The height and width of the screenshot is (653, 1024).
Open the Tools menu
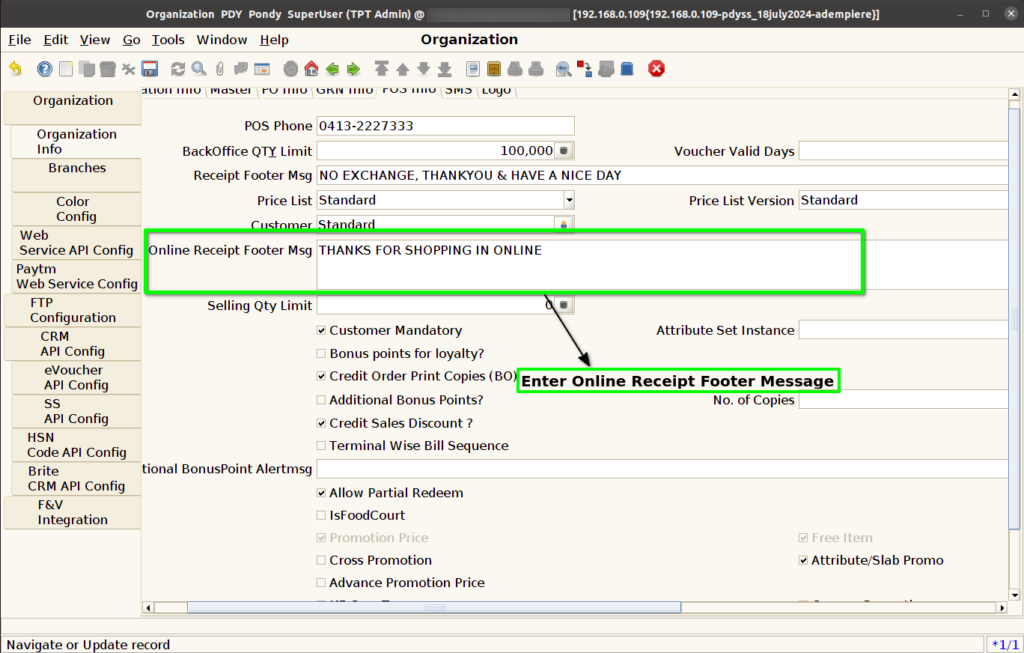pos(168,40)
